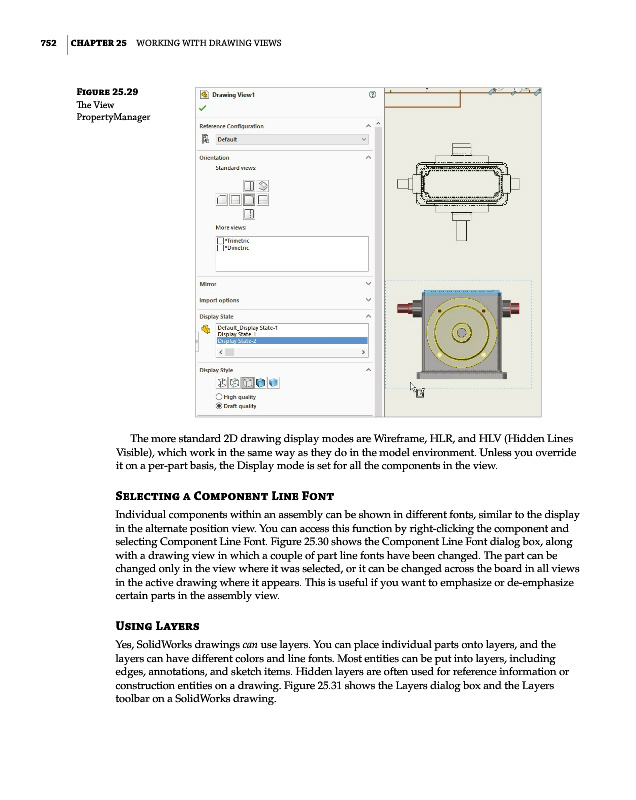The height and width of the screenshot is (800, 636).
Task: Select the Draft quality radio button
Action: tap(220, 406)
